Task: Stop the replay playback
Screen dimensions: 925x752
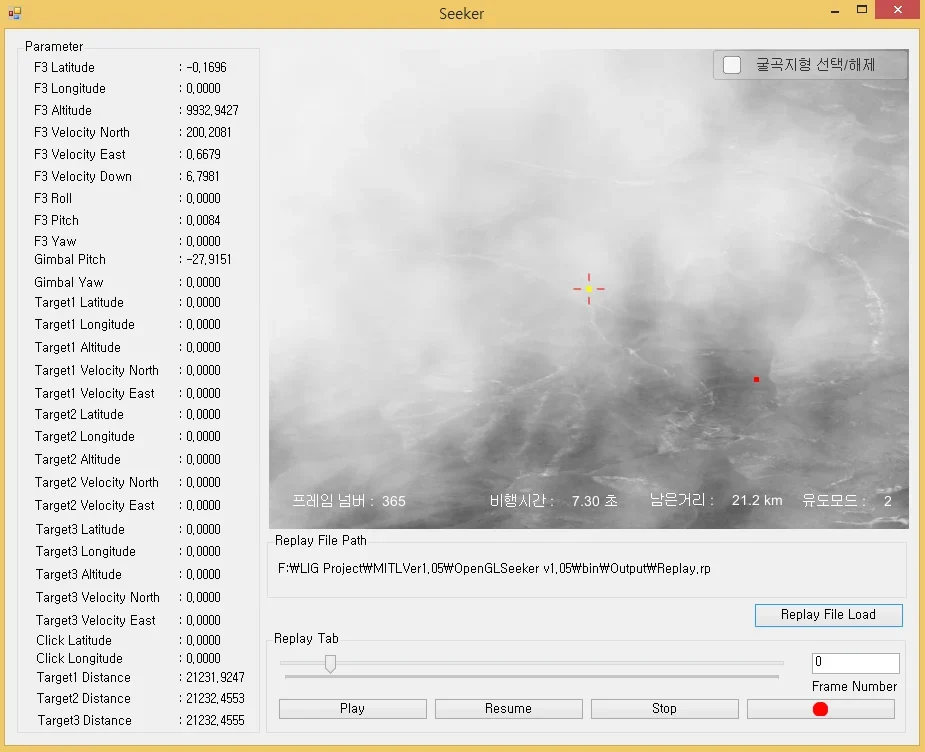Action: 664,708
